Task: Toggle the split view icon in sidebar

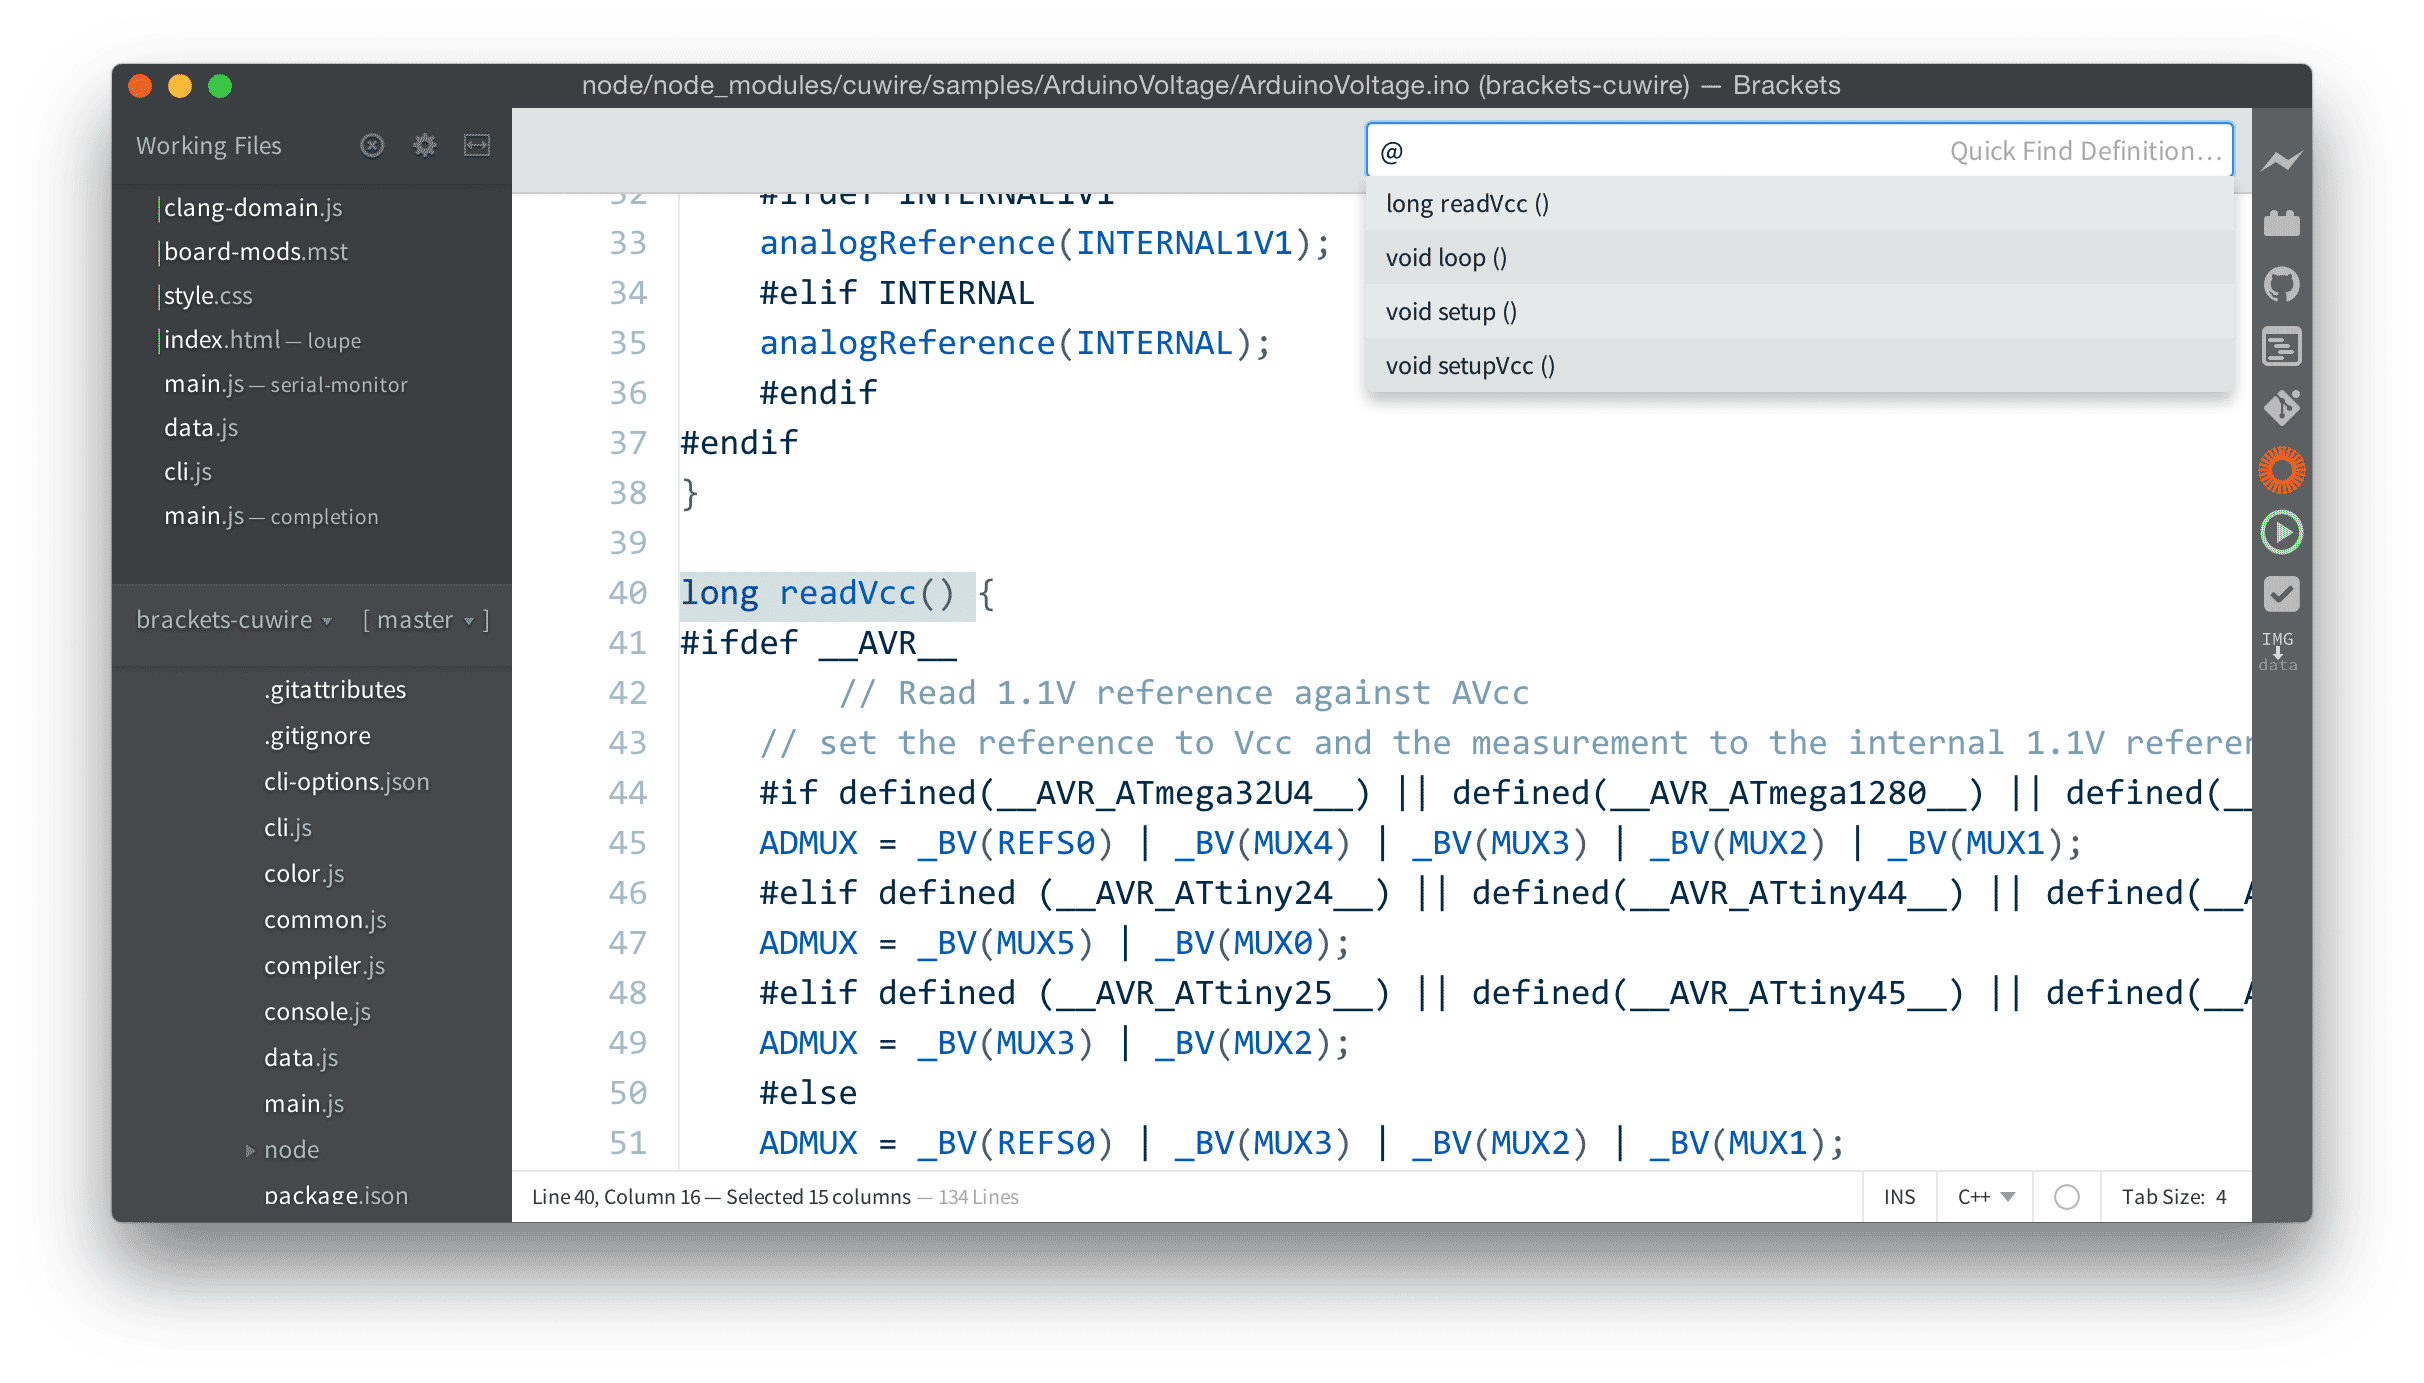Action: (477, 146)
